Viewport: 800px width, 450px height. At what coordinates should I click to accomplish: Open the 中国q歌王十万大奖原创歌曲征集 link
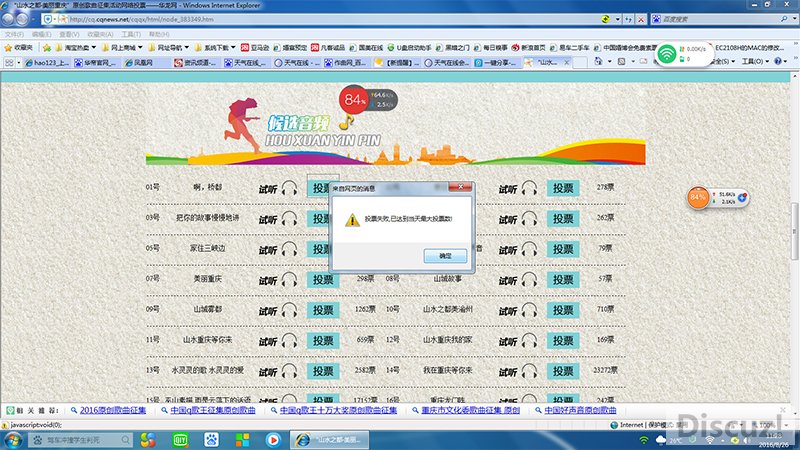pos(338,410)
